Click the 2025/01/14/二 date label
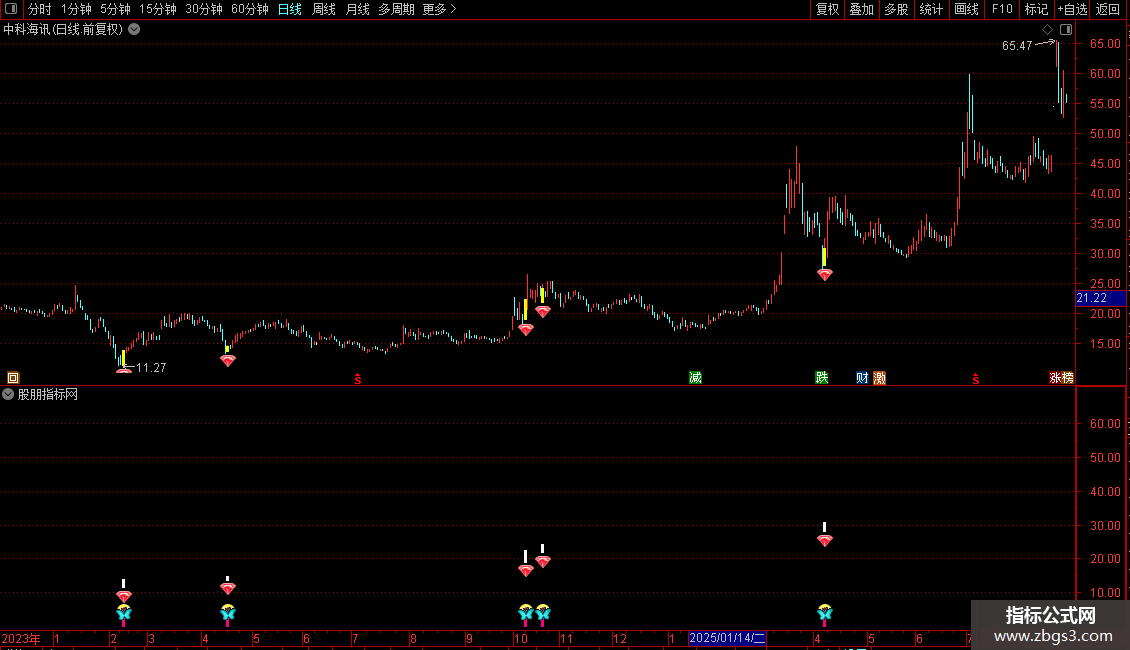The width and height of the screenshot is (1130, 650). (x=727, y=638)
